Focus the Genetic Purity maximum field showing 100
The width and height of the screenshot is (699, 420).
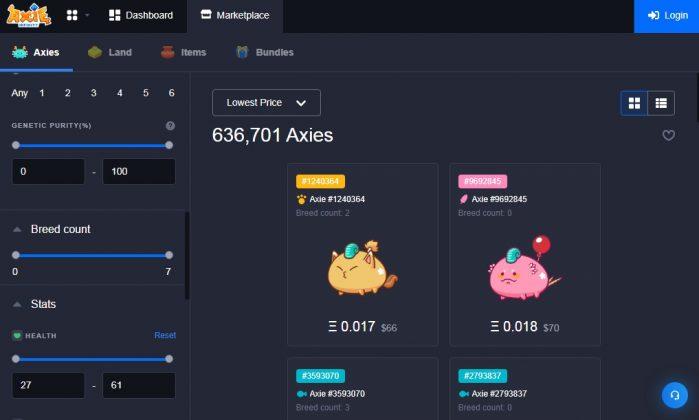(x=139, y=171)
